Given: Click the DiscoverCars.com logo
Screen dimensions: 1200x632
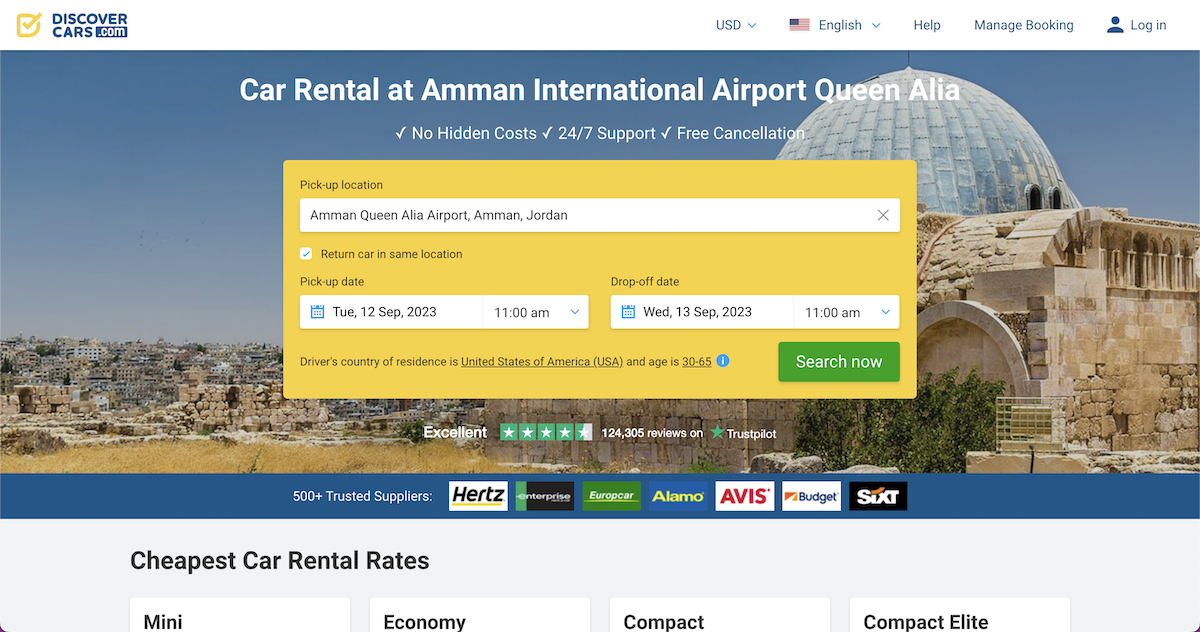Looking at the screenshot, I should pyautogui.click(x=72, y=25).
